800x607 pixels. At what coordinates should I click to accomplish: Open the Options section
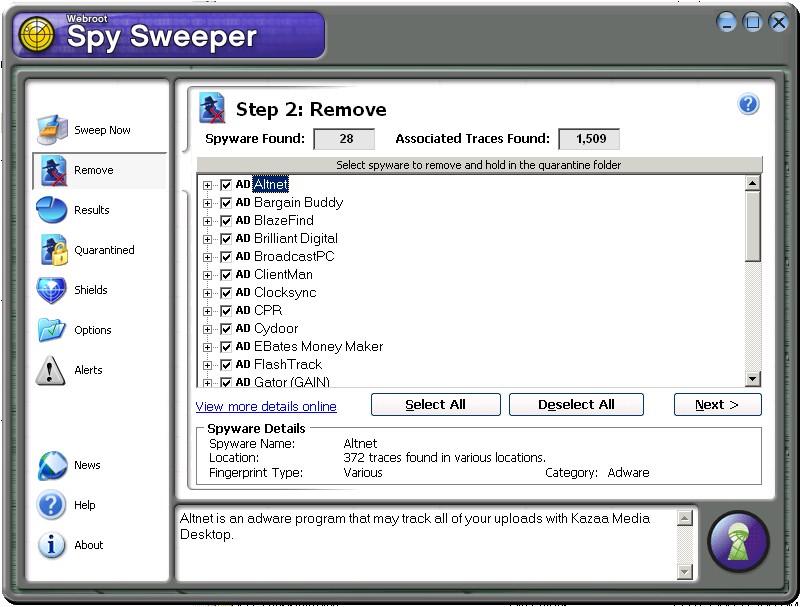click(x=93, y=330)
